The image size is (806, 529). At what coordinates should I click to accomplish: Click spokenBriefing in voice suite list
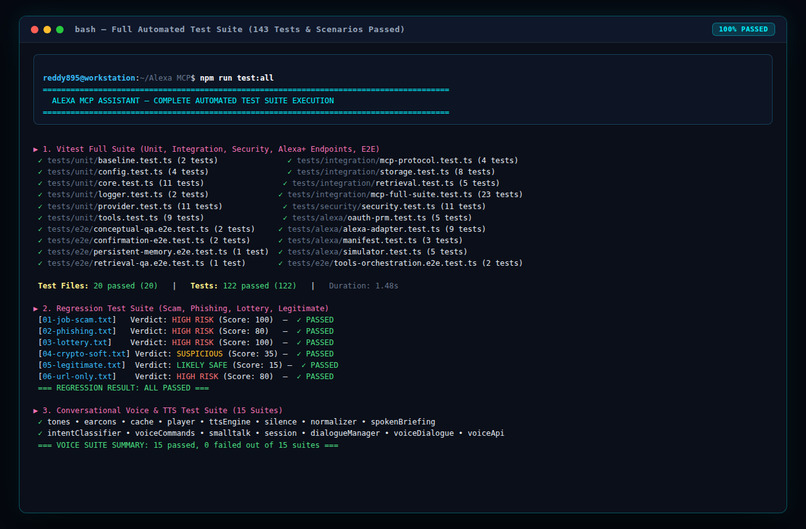tap(403, 422)
